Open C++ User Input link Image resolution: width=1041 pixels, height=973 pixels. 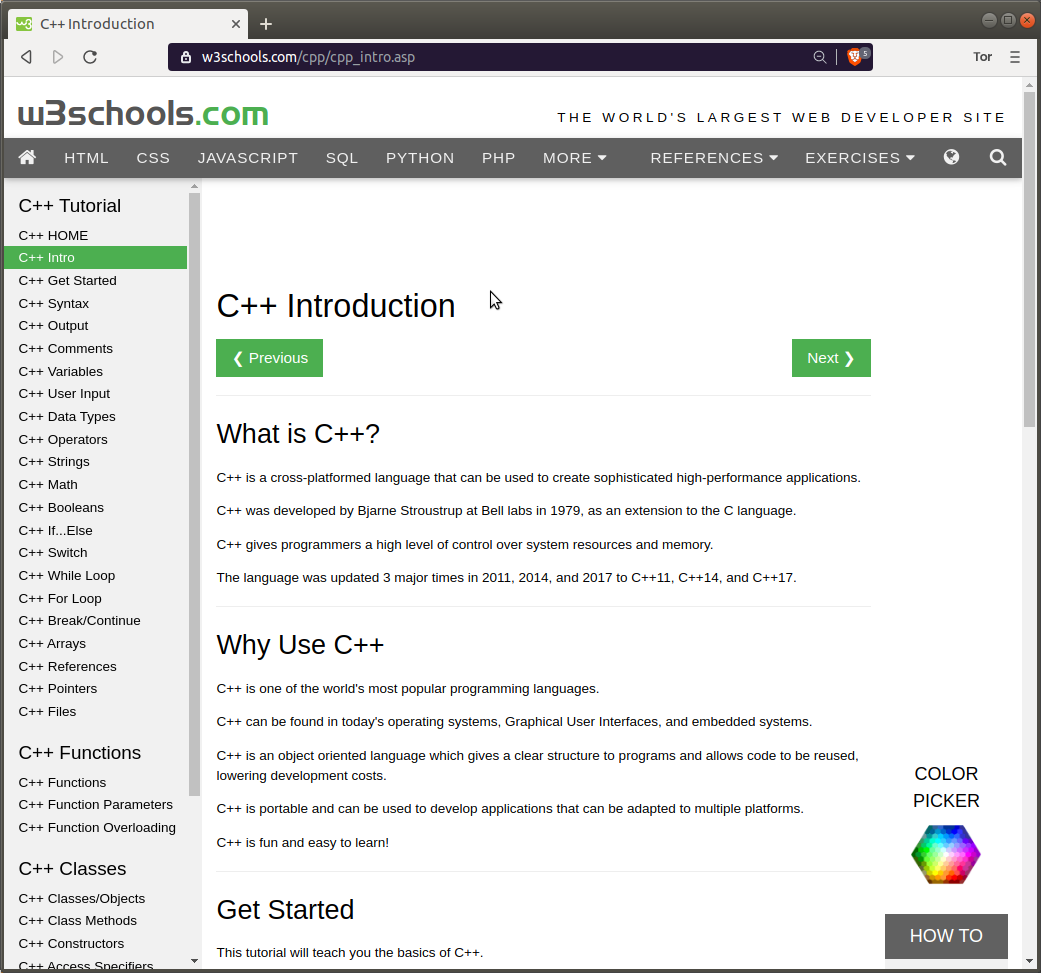tap(64, 394)
